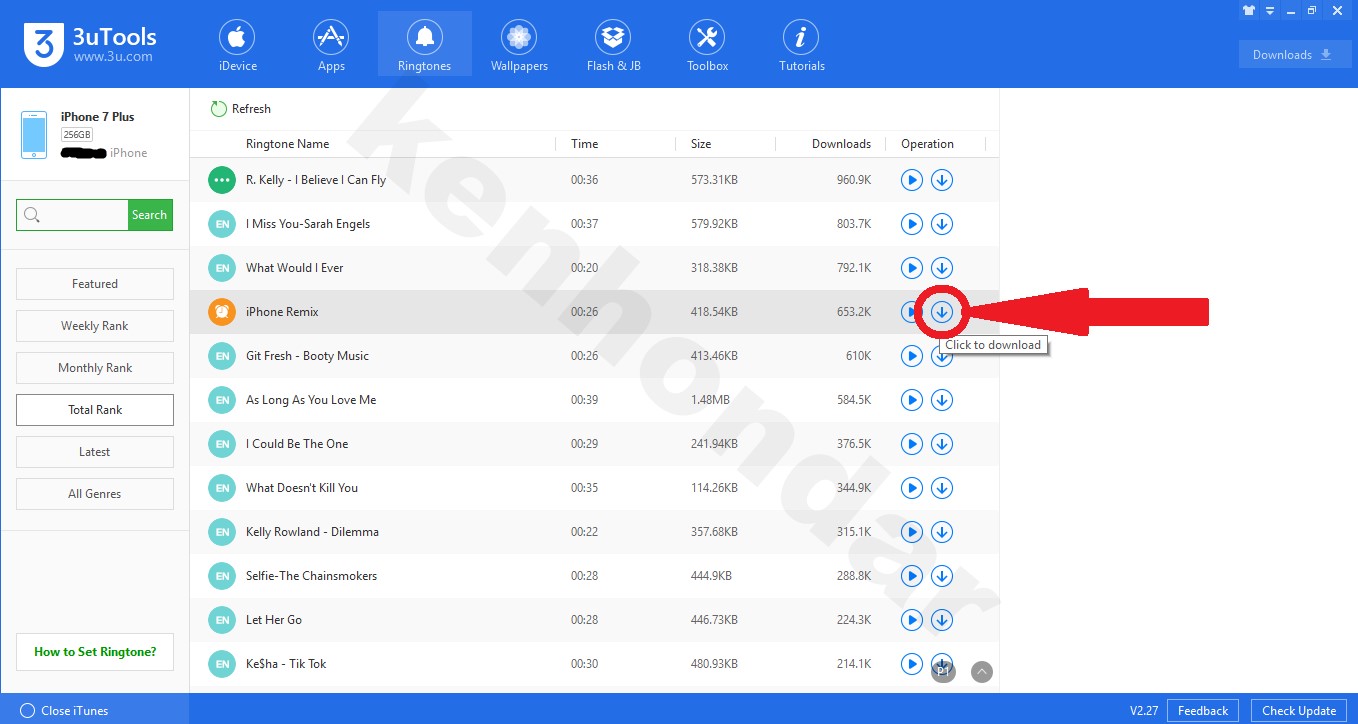
Task: Select the Weekly Rank category
Action: point(95,326)
